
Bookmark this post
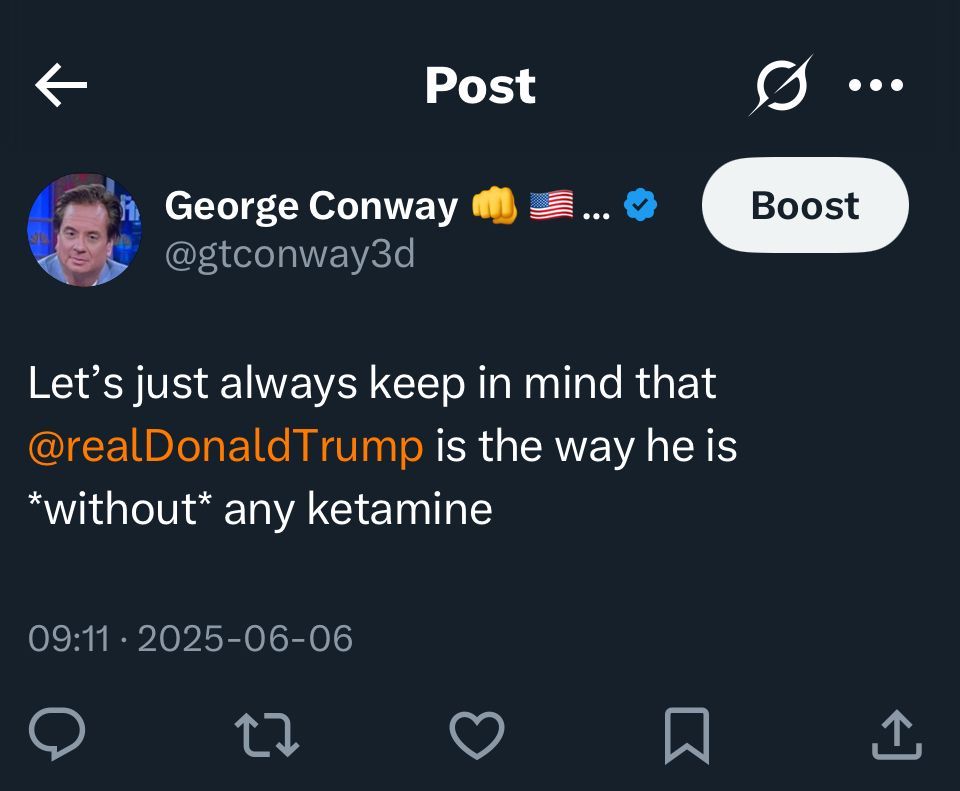pos(687,735)
